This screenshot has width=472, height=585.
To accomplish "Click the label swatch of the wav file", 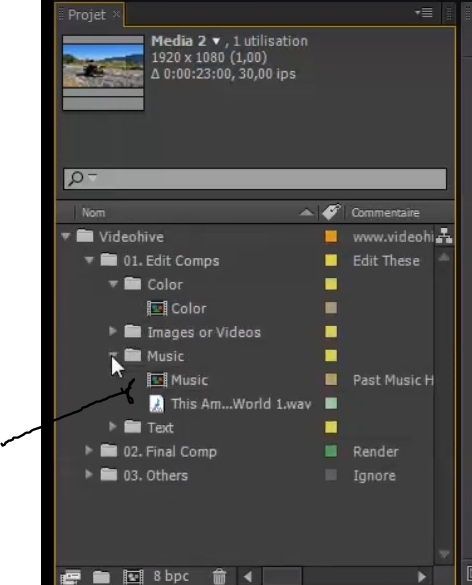I will pos(331,403).
